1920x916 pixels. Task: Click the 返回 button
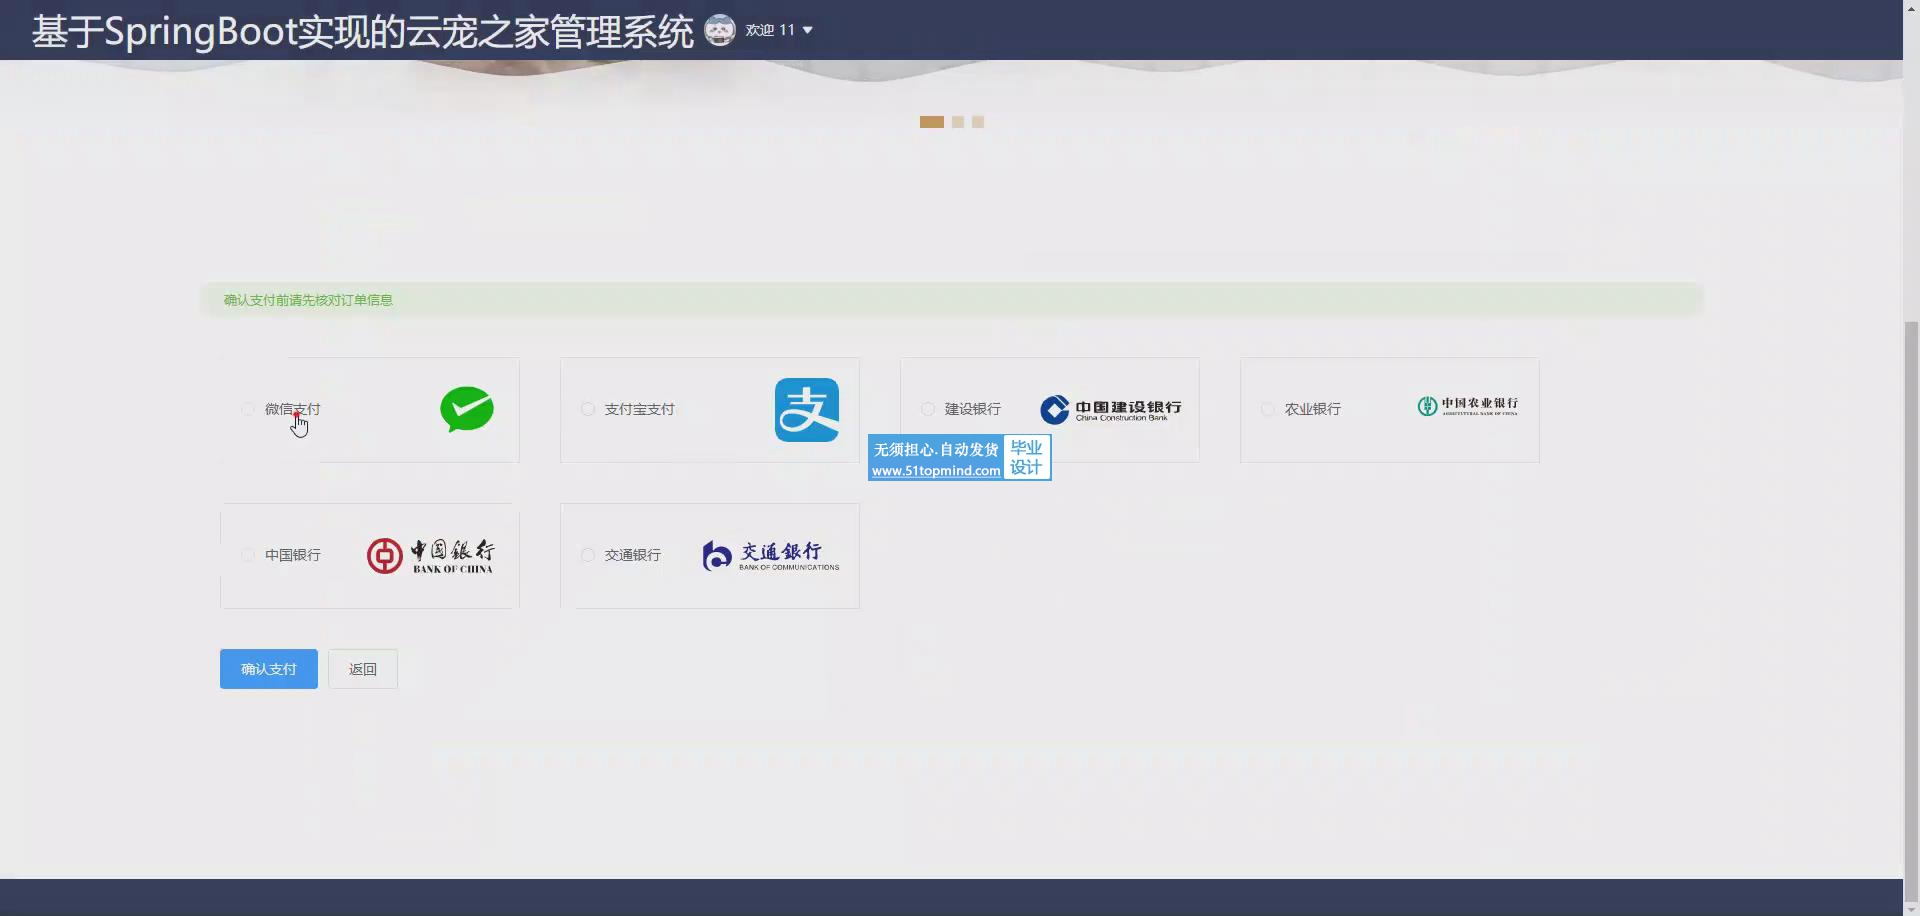[363, 669]
